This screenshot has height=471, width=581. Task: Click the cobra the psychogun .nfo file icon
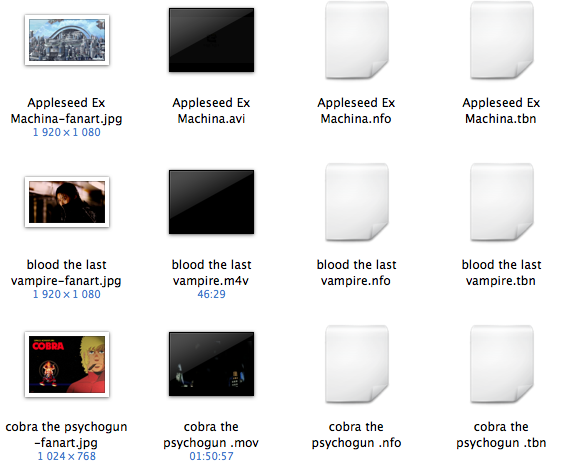tap(356, 364)
